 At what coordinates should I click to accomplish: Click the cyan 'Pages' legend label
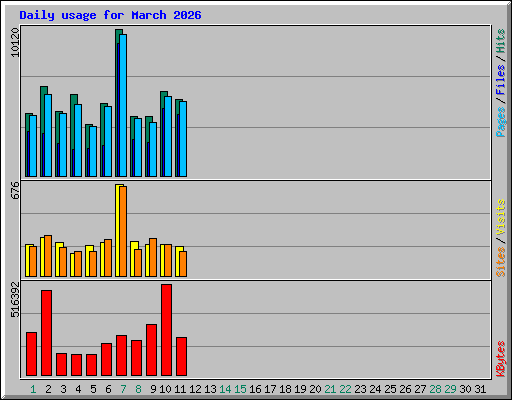pos(501,122)
